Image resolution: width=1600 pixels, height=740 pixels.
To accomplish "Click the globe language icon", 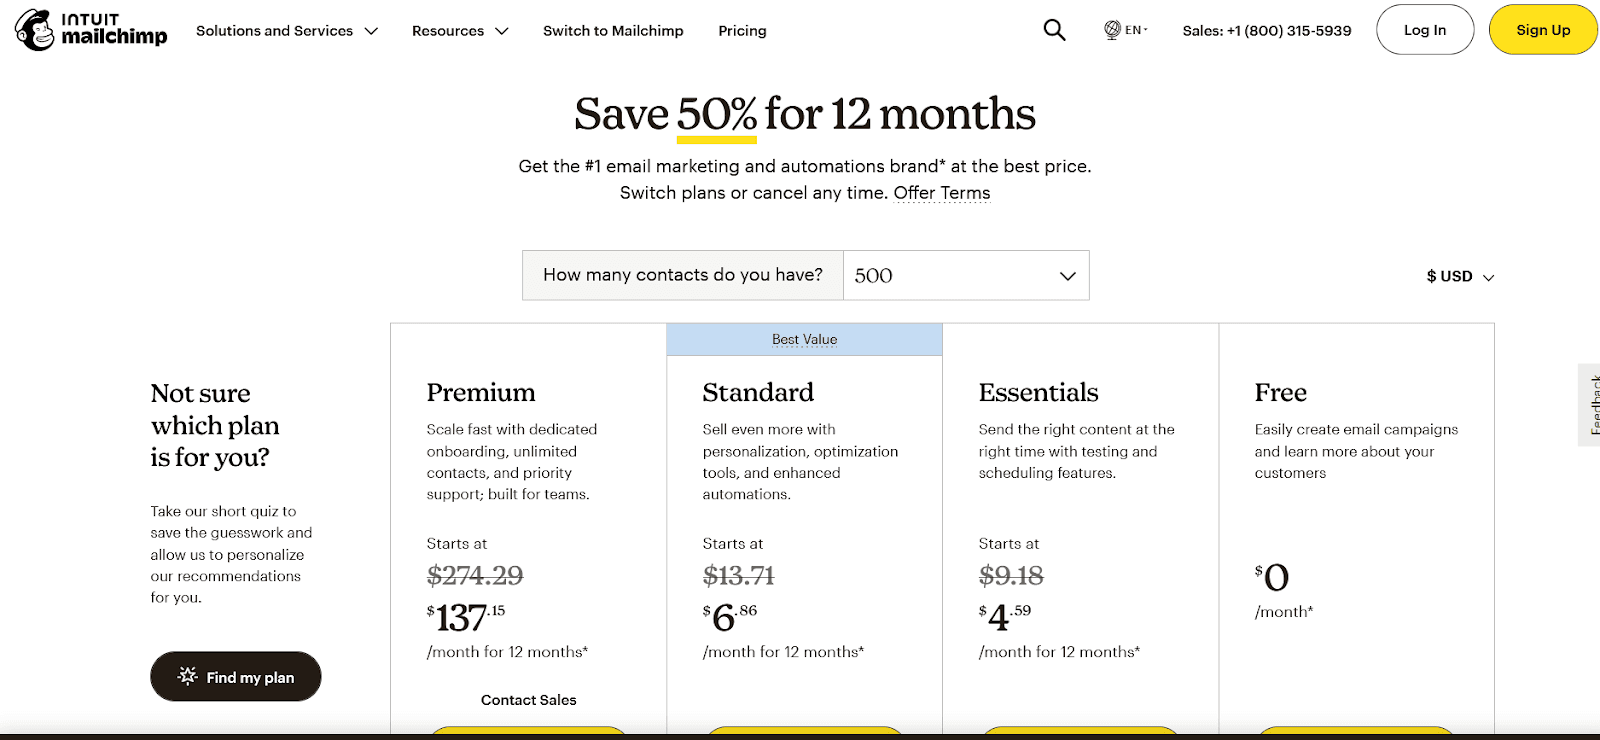I will pos(1112,30).
